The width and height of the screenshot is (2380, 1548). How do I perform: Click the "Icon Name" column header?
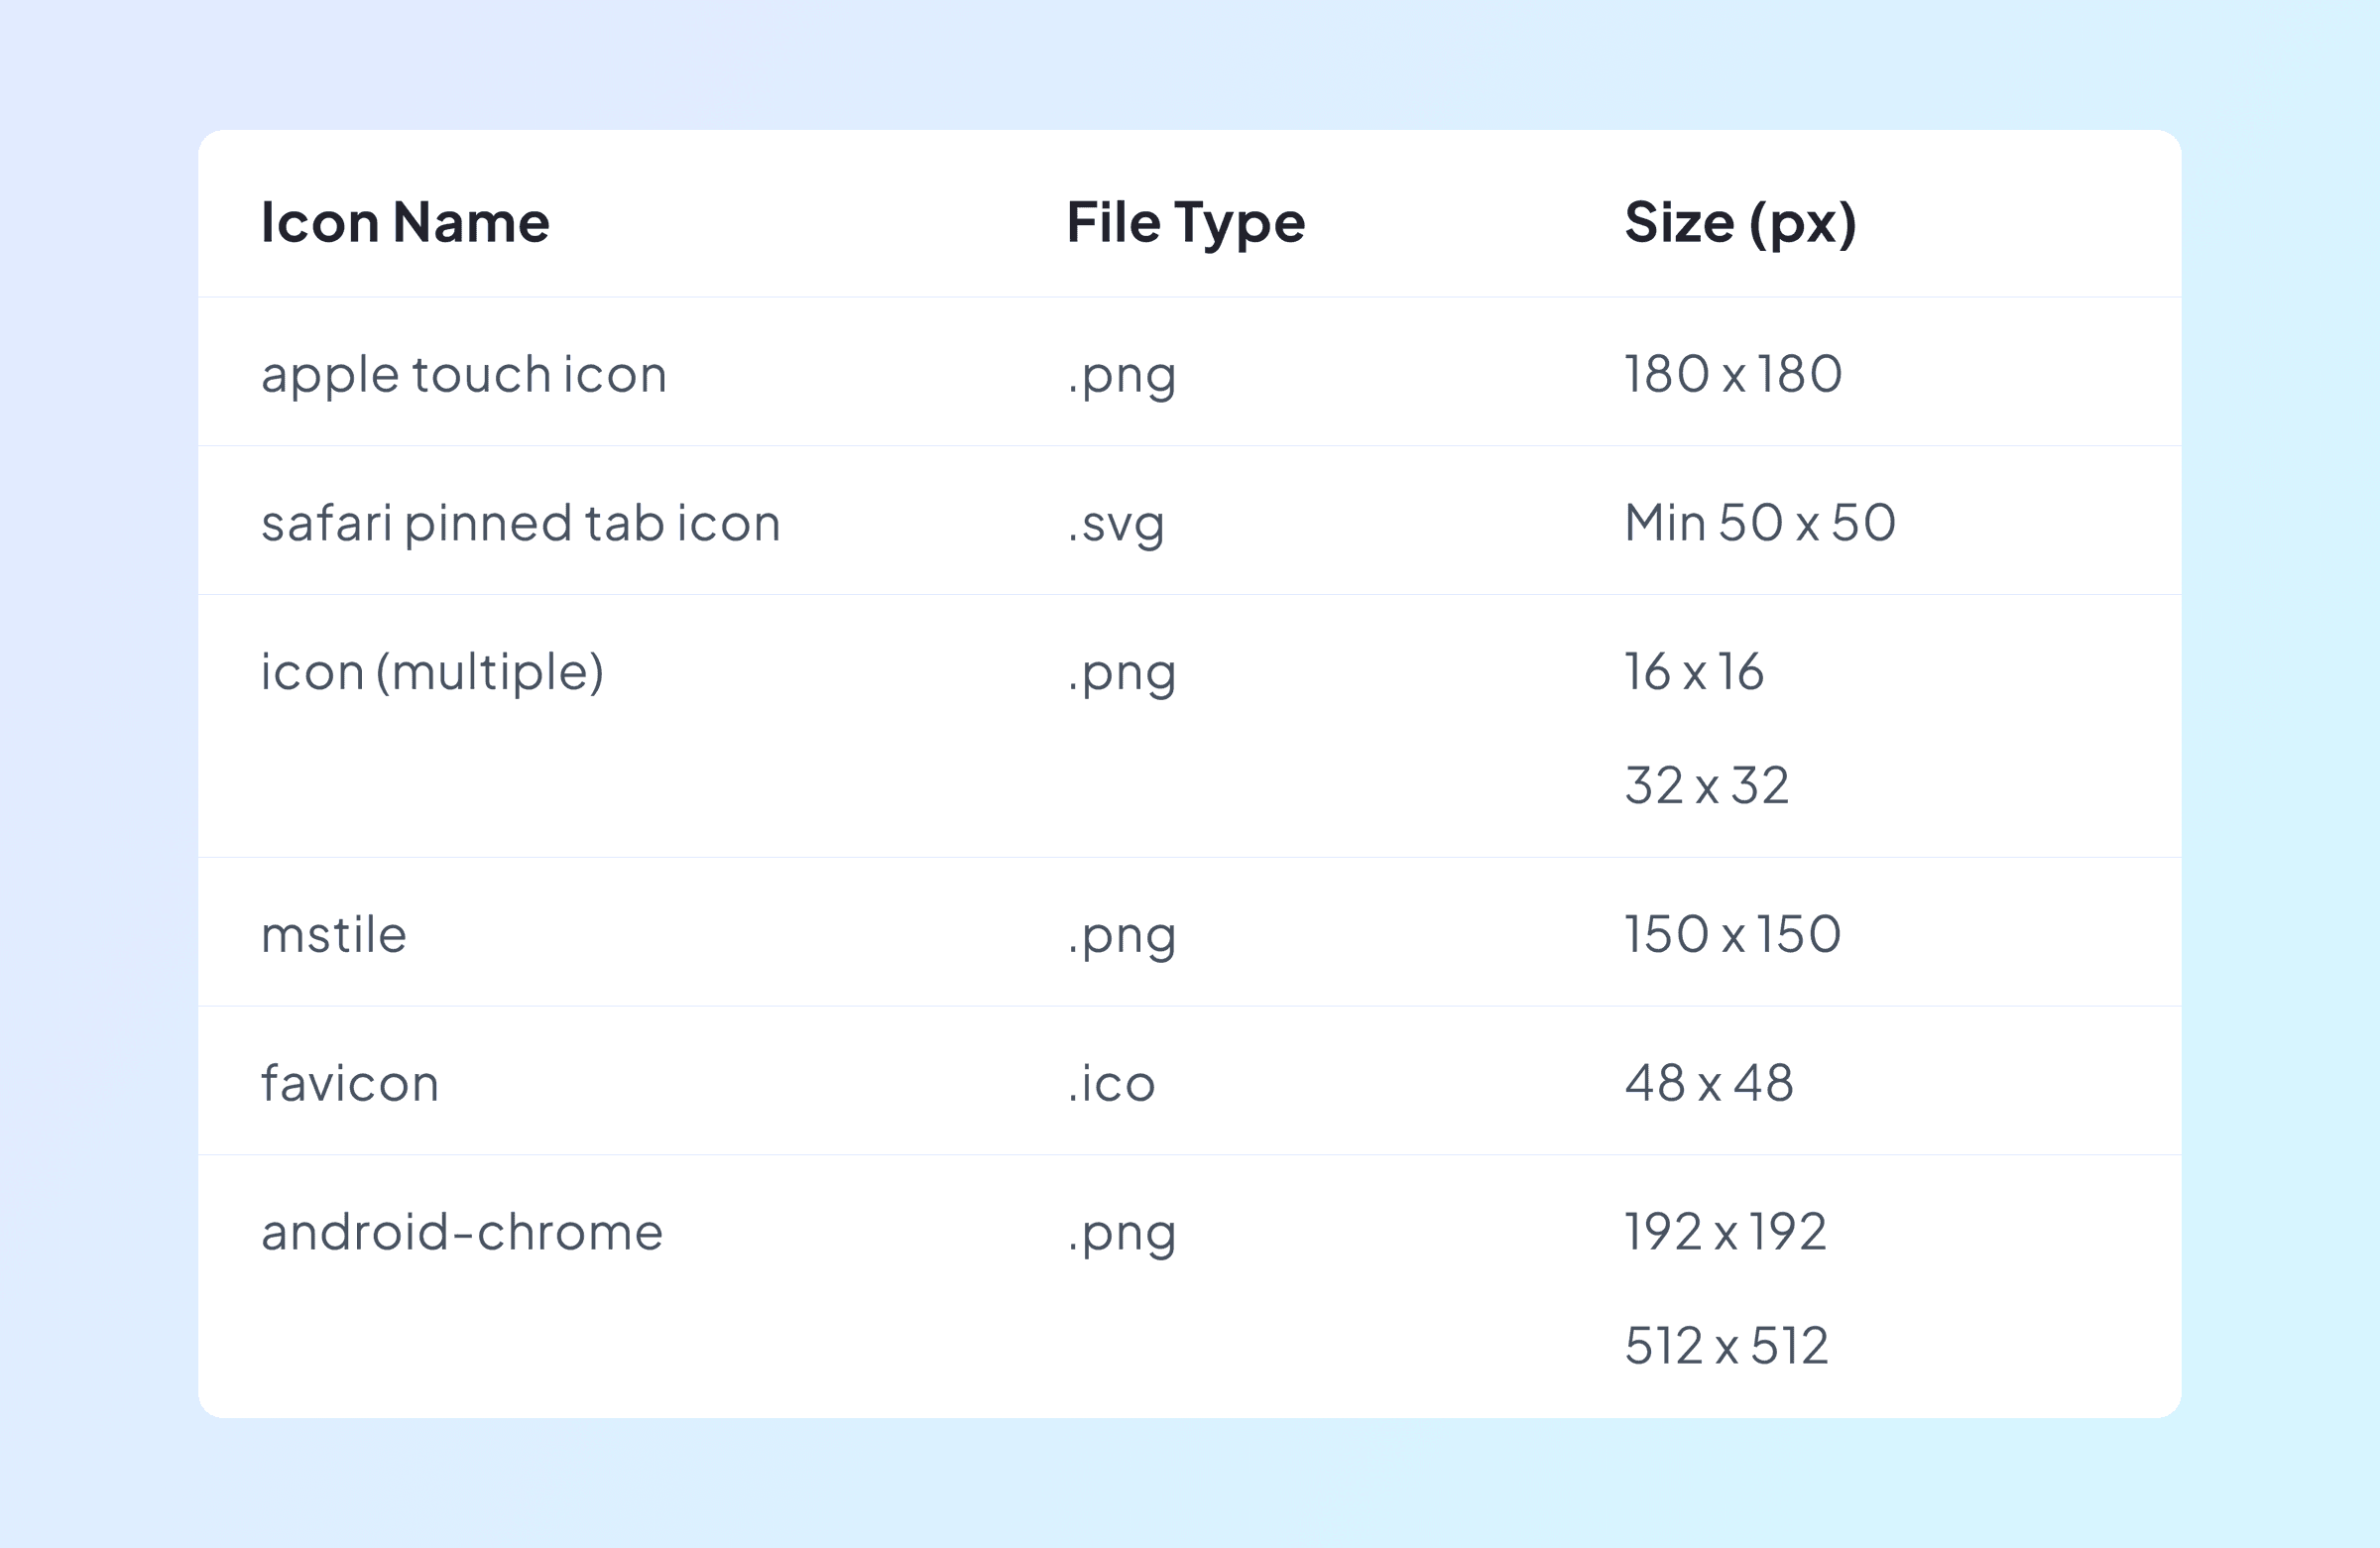(x=405, y=222)
